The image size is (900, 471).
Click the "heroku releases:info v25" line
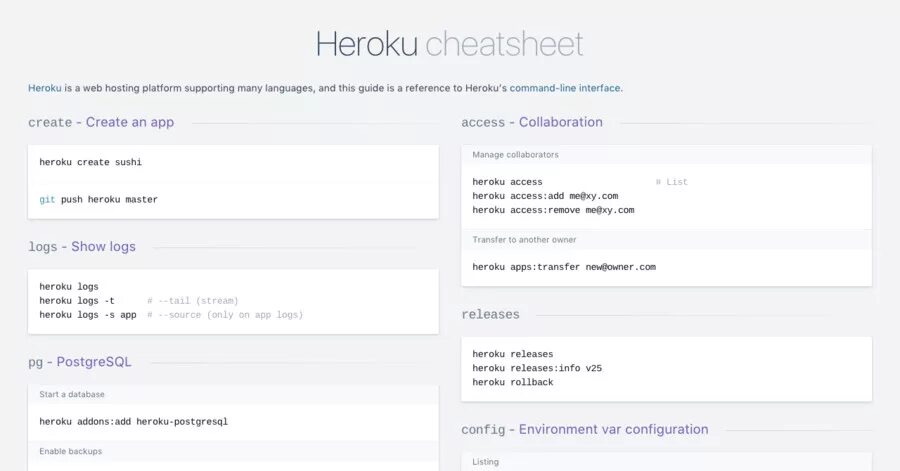click(537, 368)
